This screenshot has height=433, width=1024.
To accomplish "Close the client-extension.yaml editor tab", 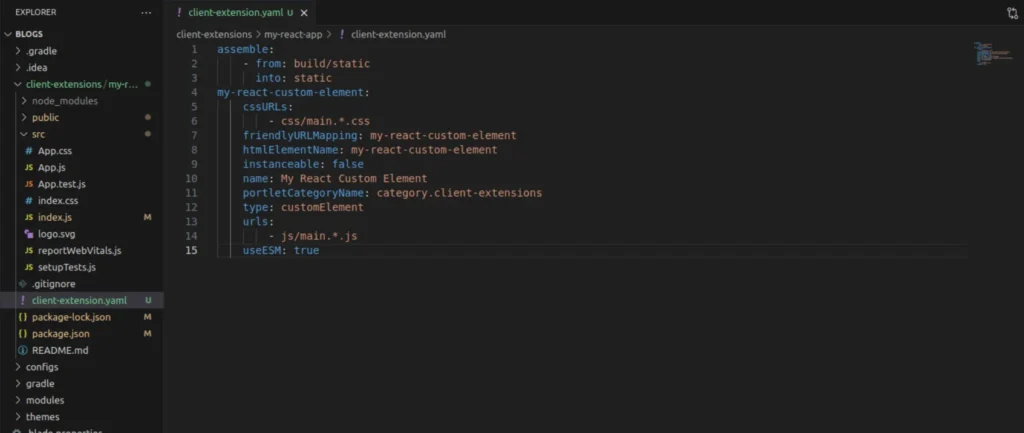I will coord(304,12).
